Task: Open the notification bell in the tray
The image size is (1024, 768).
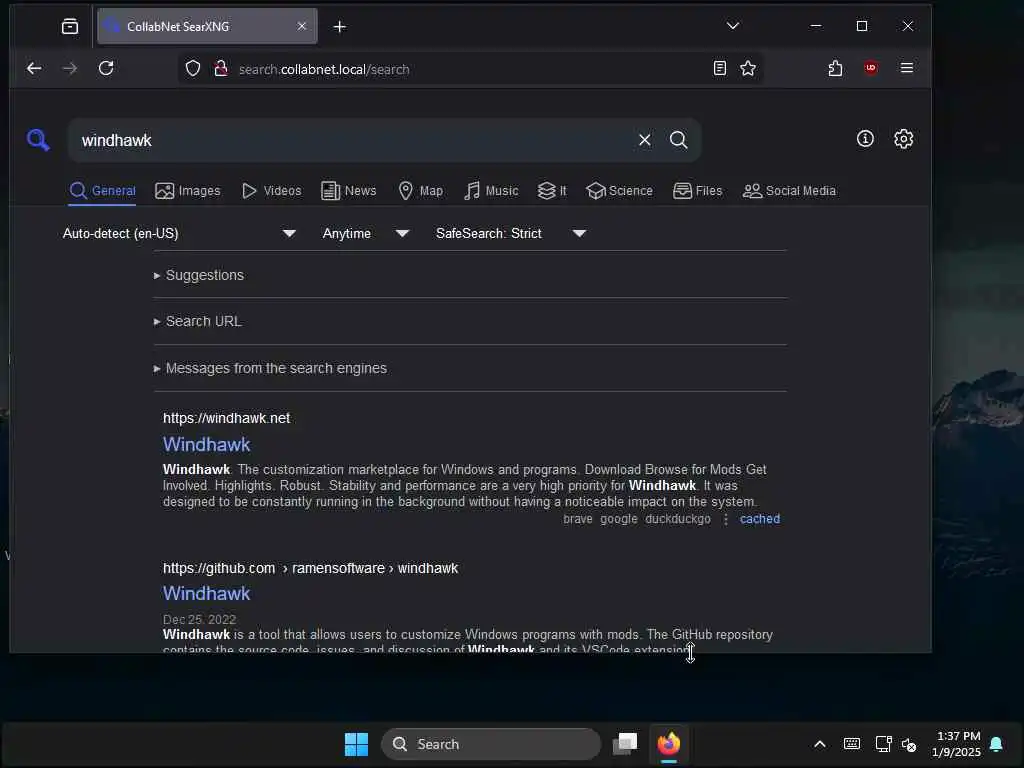Action: [996, 744]
